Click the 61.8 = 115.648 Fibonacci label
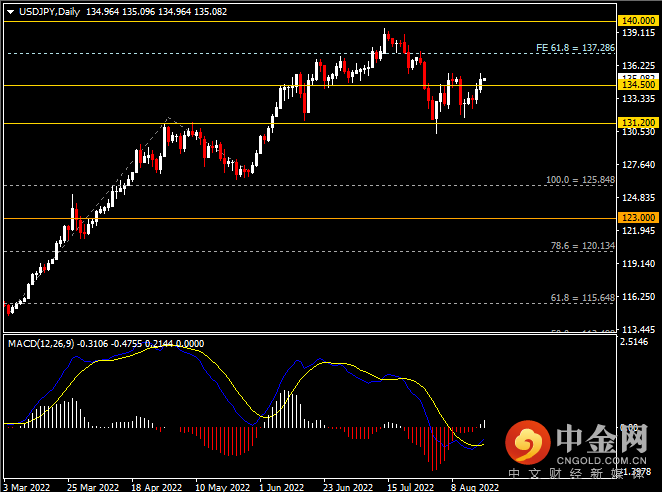Image resolution: width=662 pixels, height=492 pixels. 583,298
